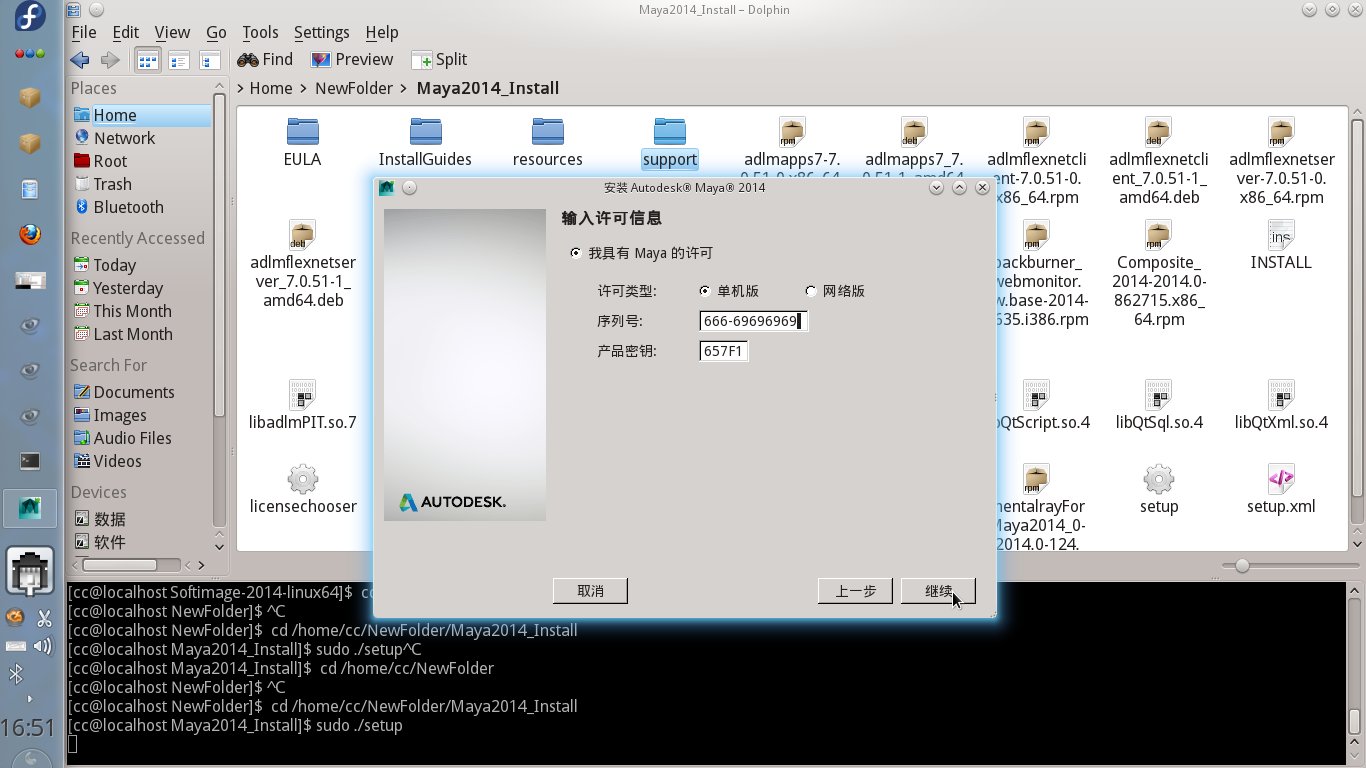Search for Audio Files in Places
The width and height of the screenshot is (1366, 768).
click(141, 438)
